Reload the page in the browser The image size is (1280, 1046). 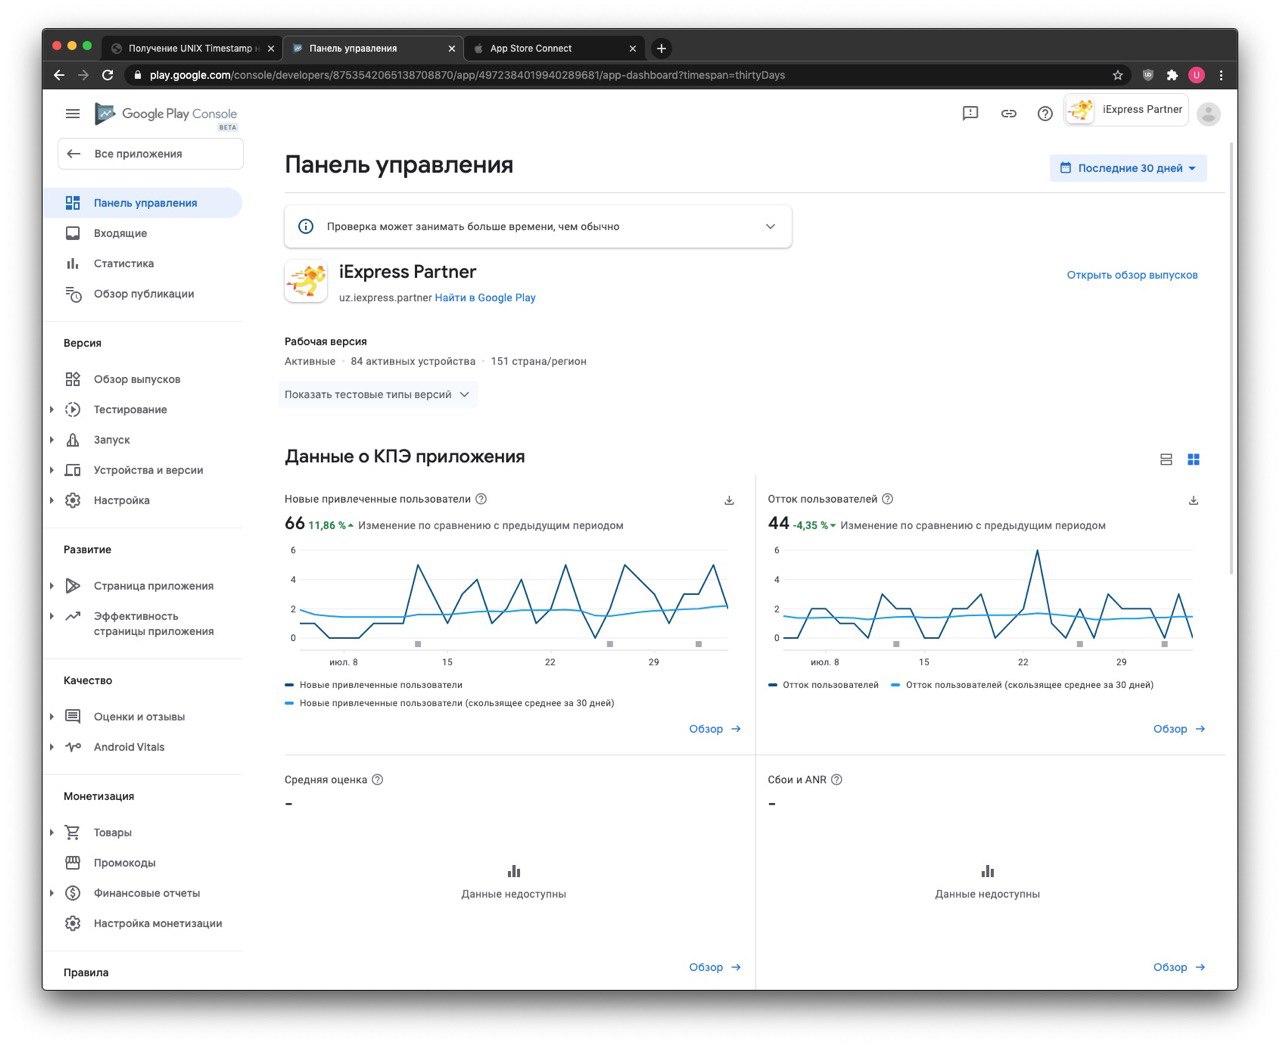pyautogui.click(x=108, y=75)
